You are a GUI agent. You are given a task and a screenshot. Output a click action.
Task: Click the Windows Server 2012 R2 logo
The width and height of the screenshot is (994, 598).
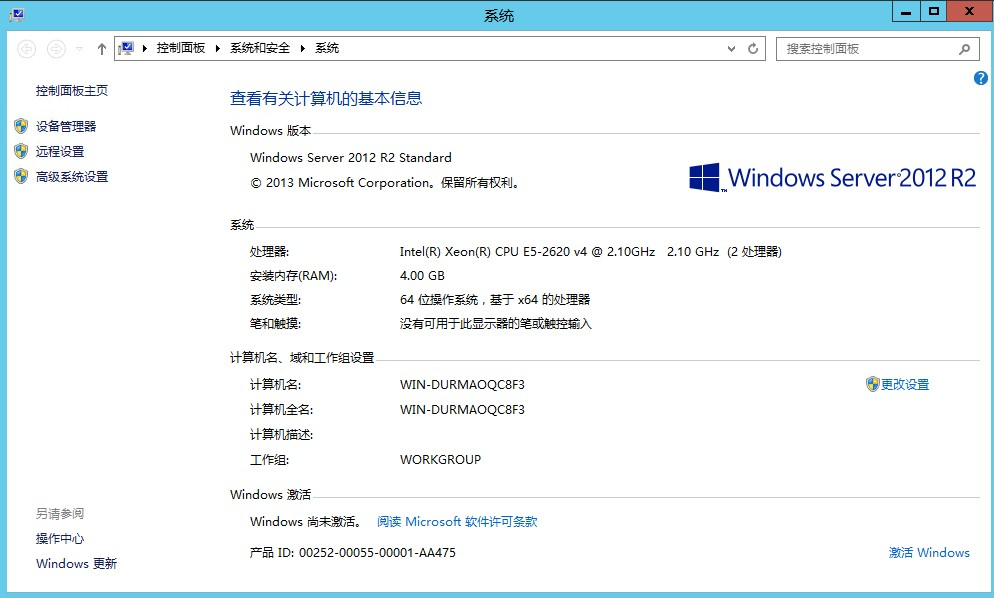pos(832,178)
